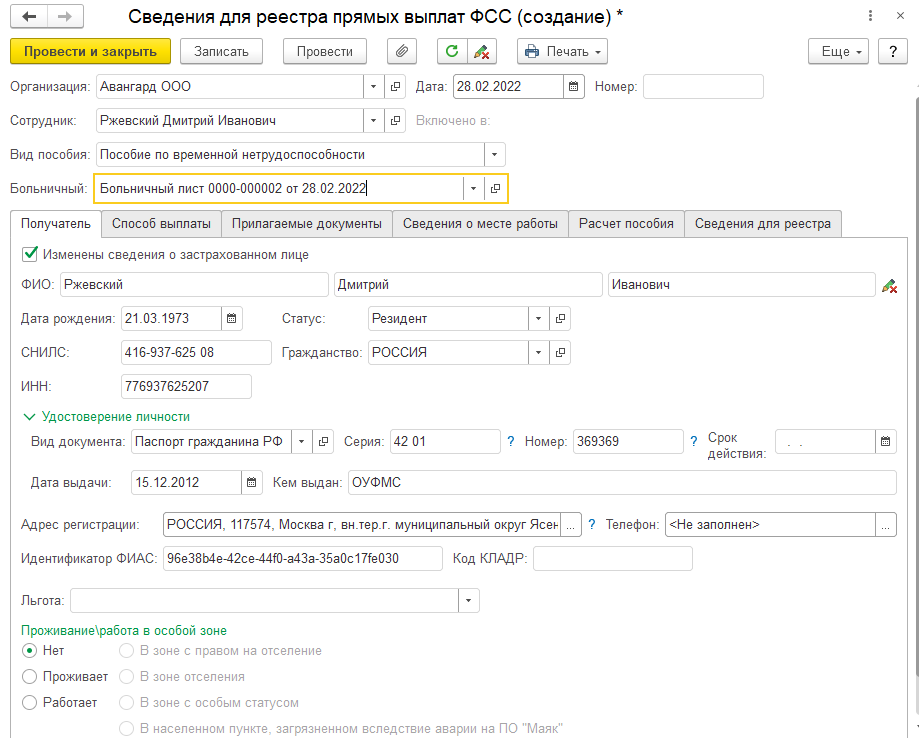
Task: Click the paperclip attachments icon
Action: [x=401, y=51]
